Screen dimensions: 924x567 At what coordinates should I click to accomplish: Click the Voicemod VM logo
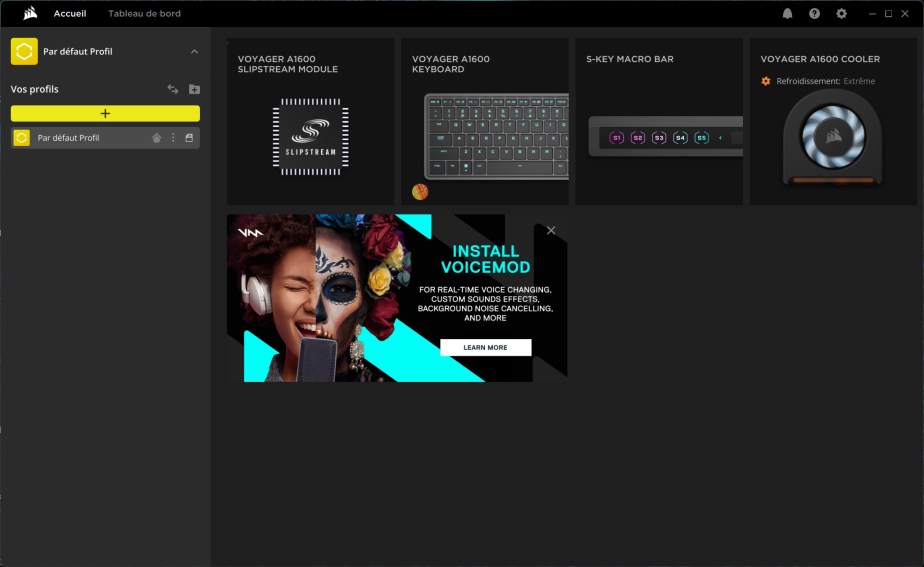click(250, 233)
